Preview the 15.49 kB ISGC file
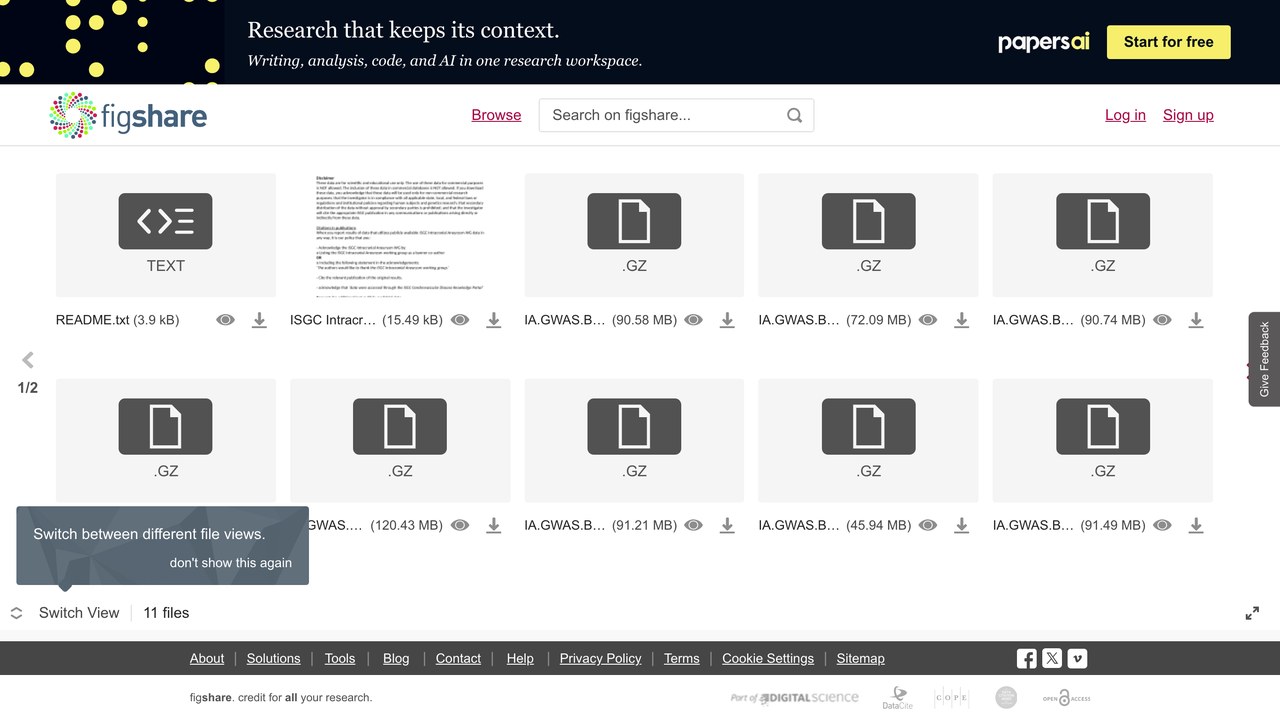 [x=460, y=320]
